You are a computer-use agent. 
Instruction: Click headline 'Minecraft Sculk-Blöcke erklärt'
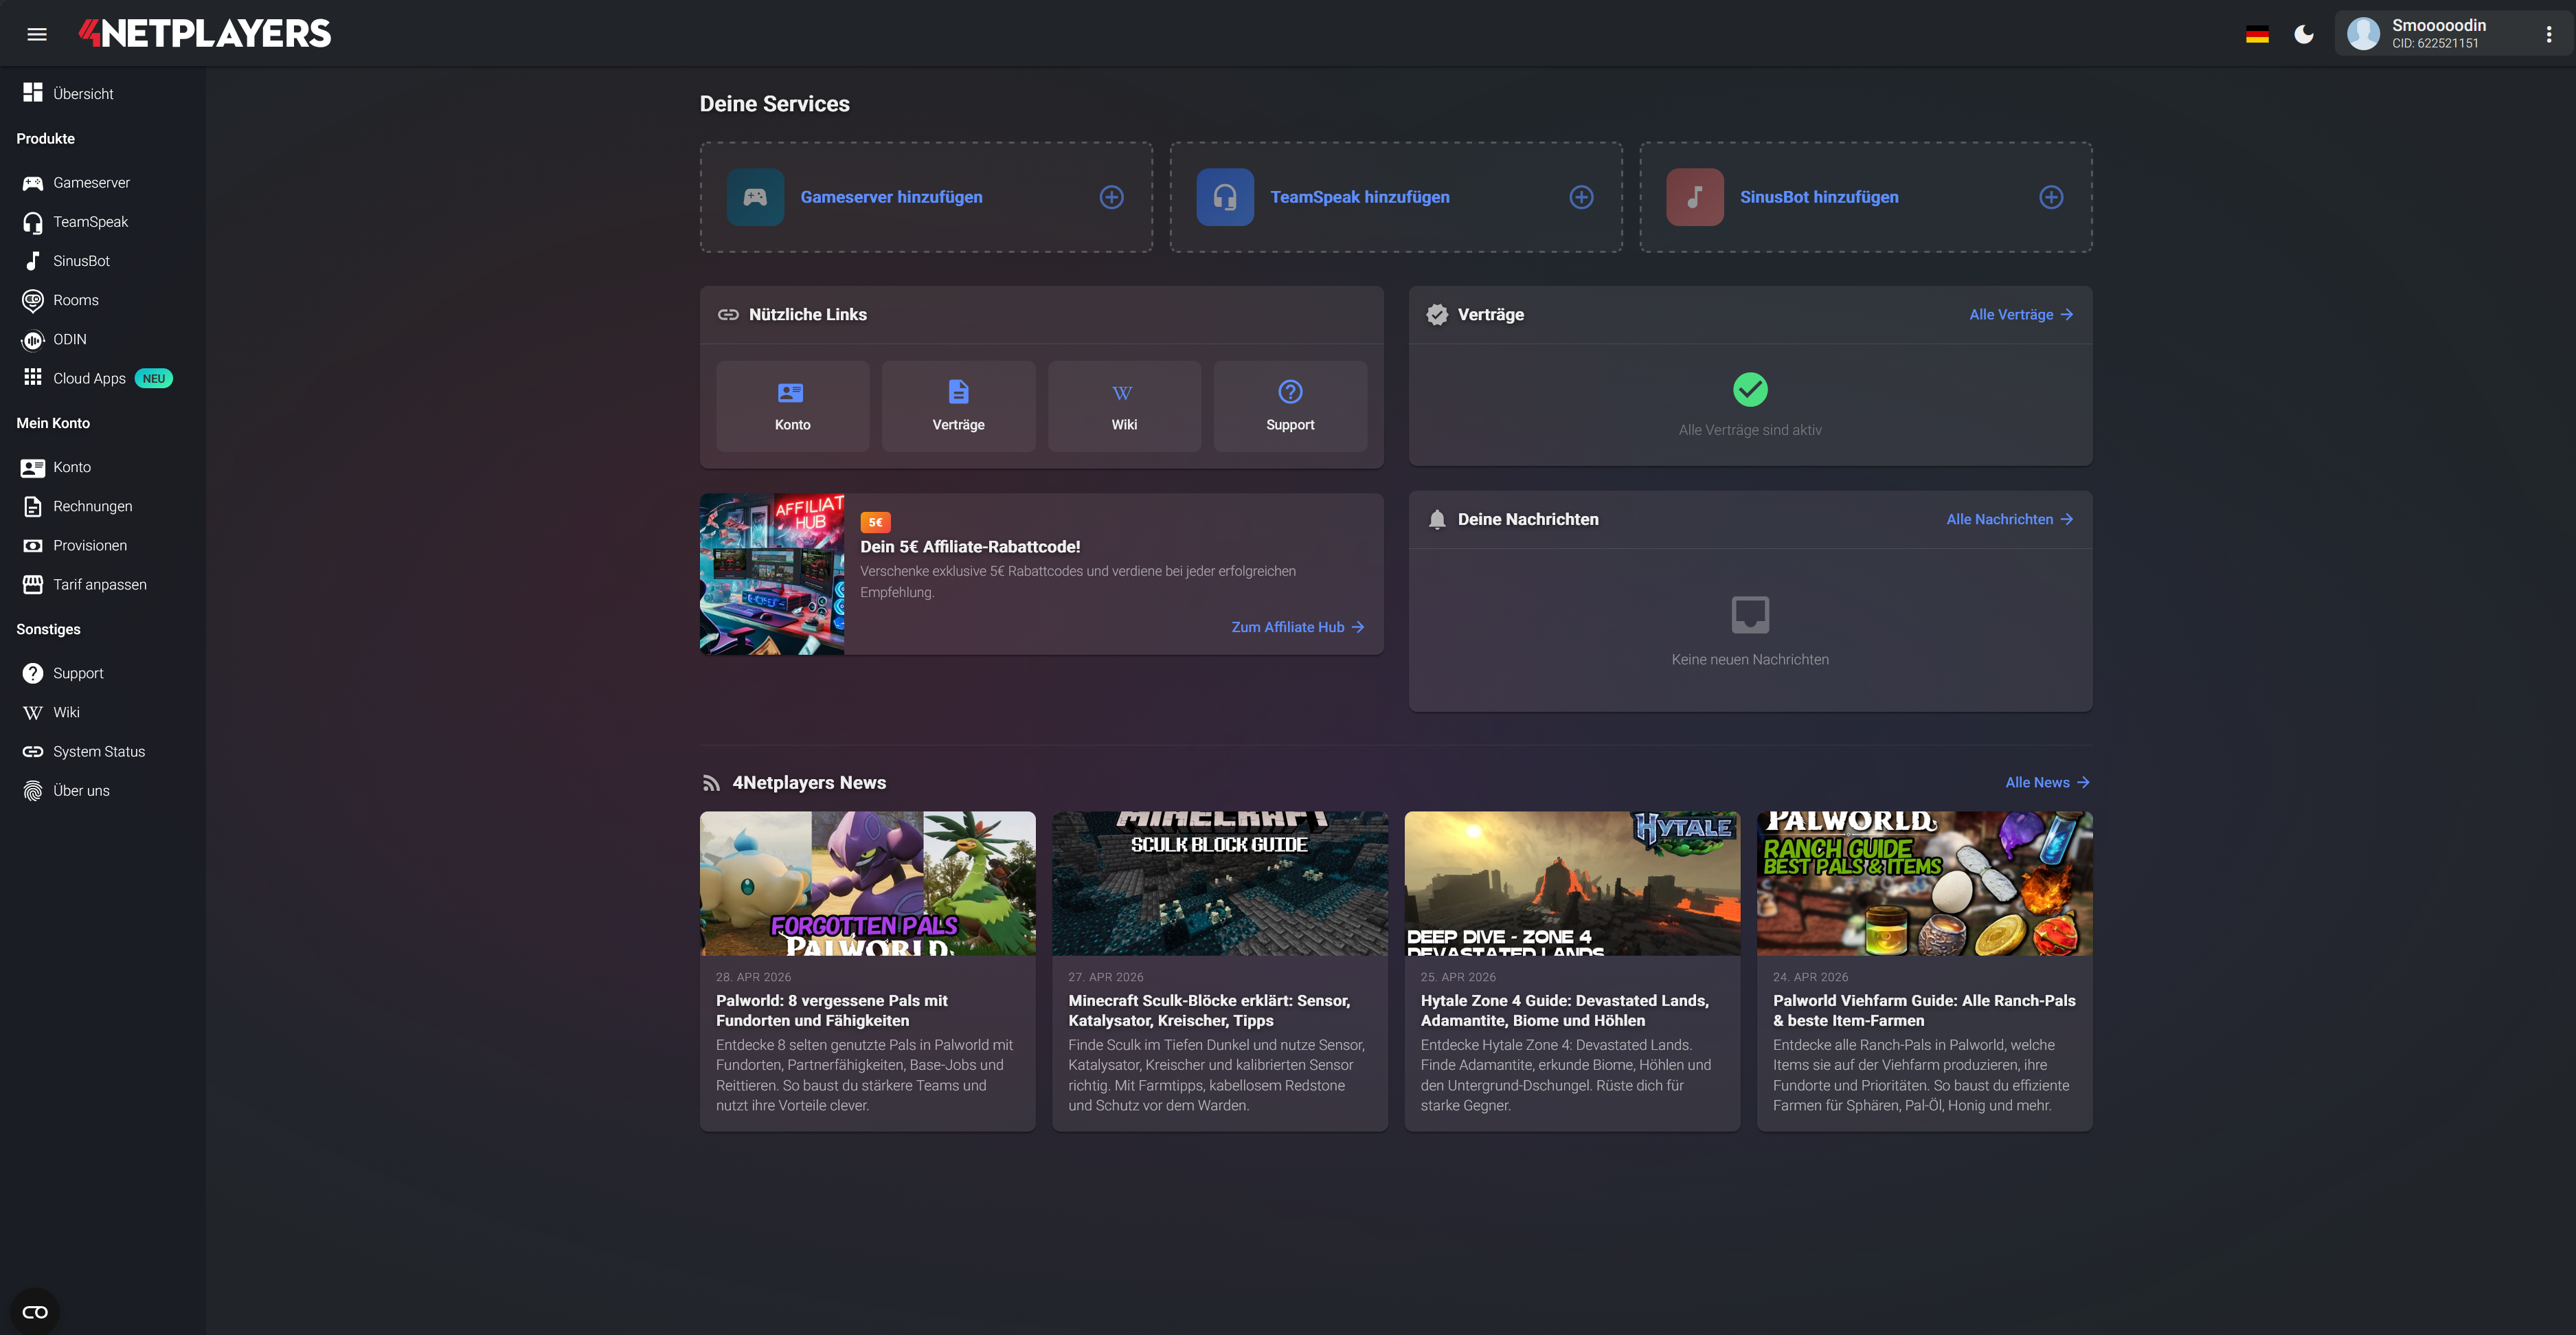(x=1209, y=1010)
